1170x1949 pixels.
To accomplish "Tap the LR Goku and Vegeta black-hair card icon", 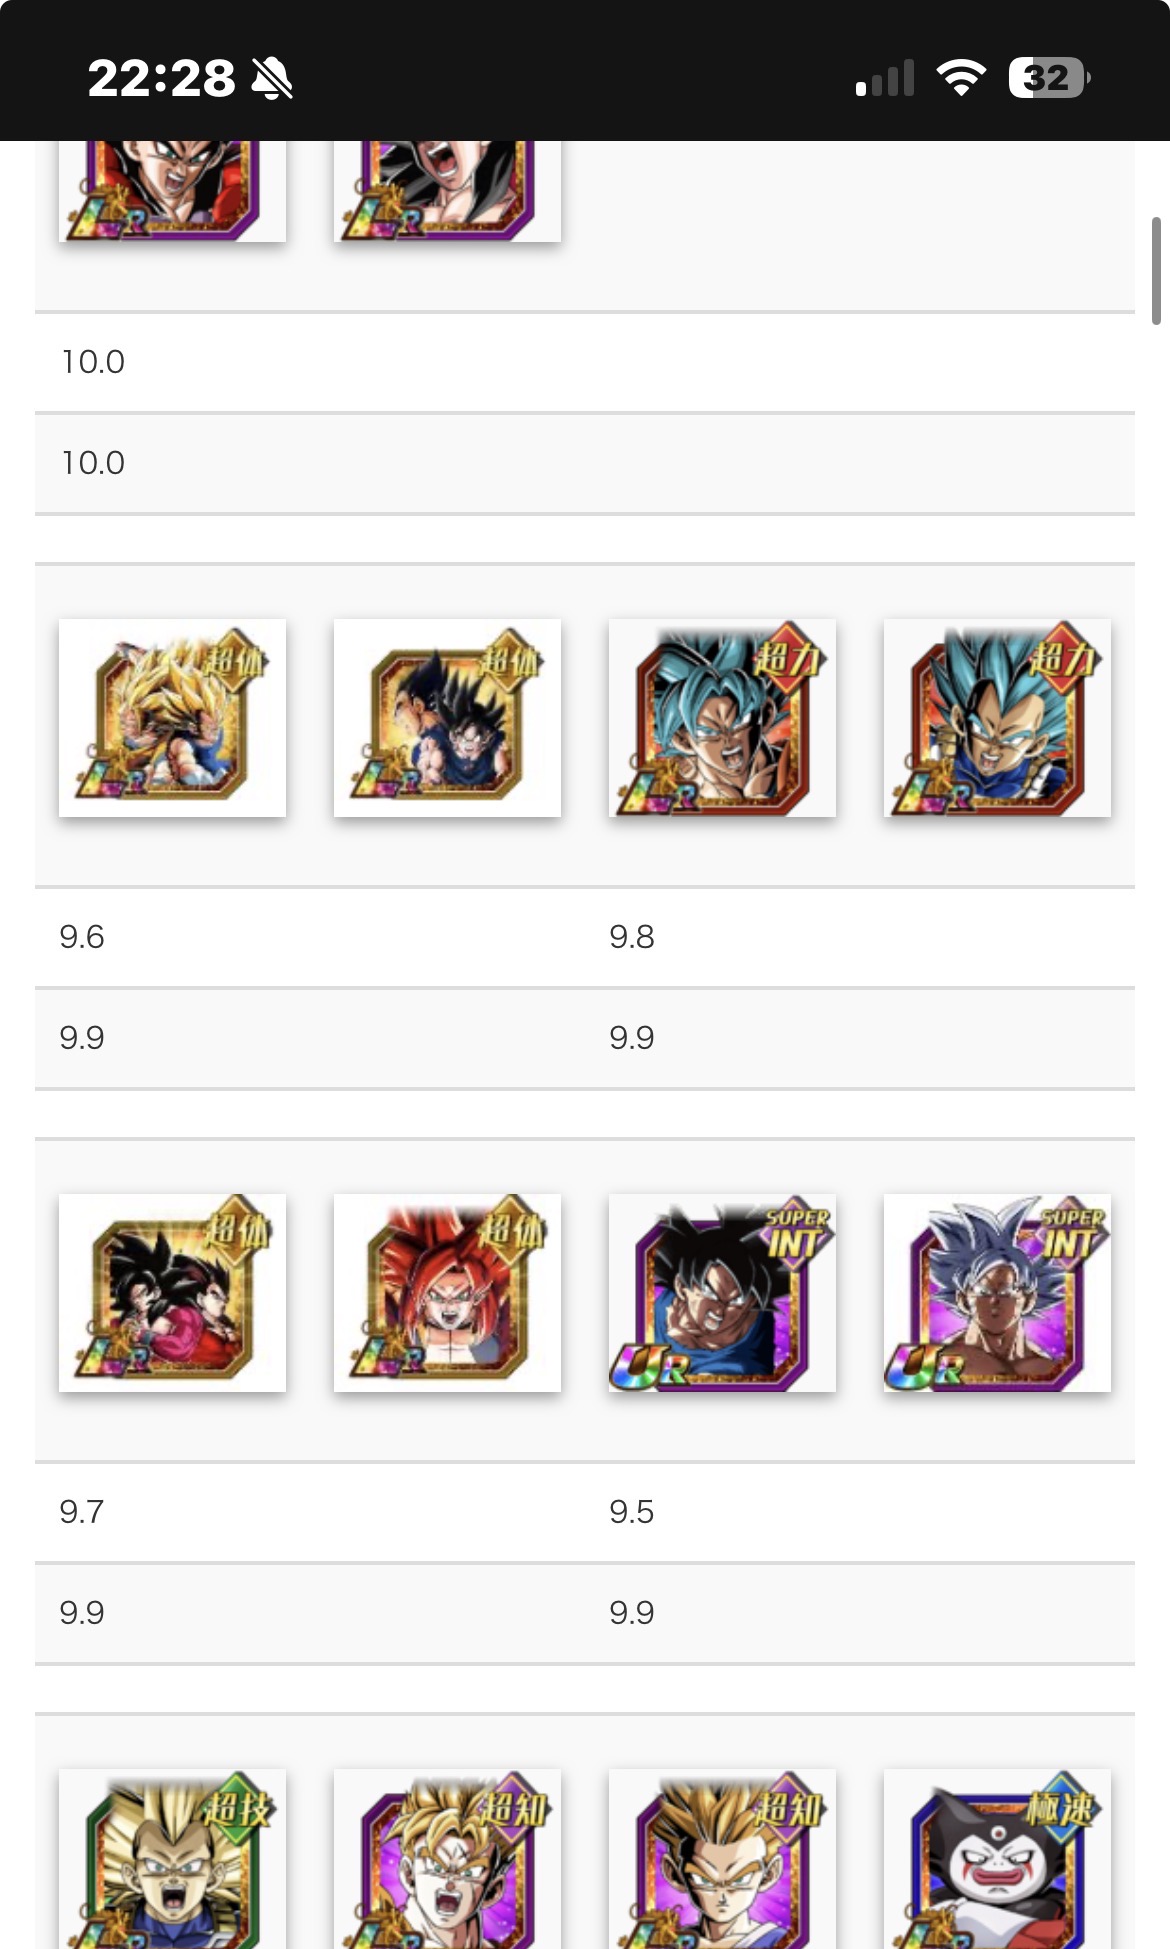I will 447,718.
